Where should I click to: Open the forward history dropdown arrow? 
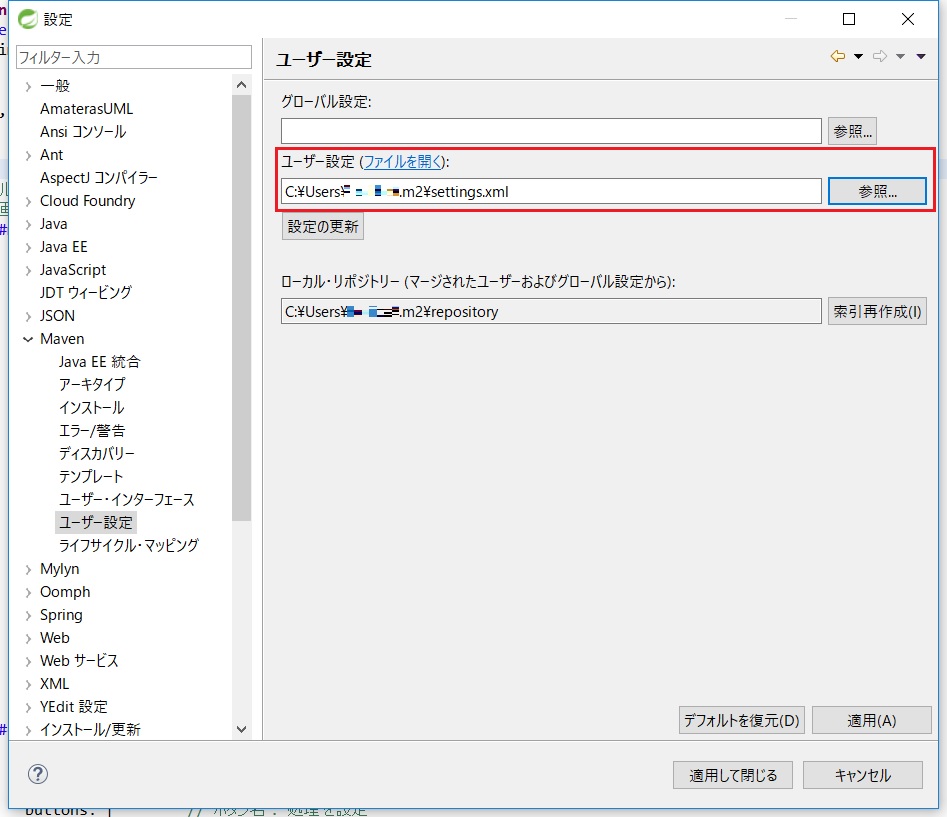pos(900,57)
